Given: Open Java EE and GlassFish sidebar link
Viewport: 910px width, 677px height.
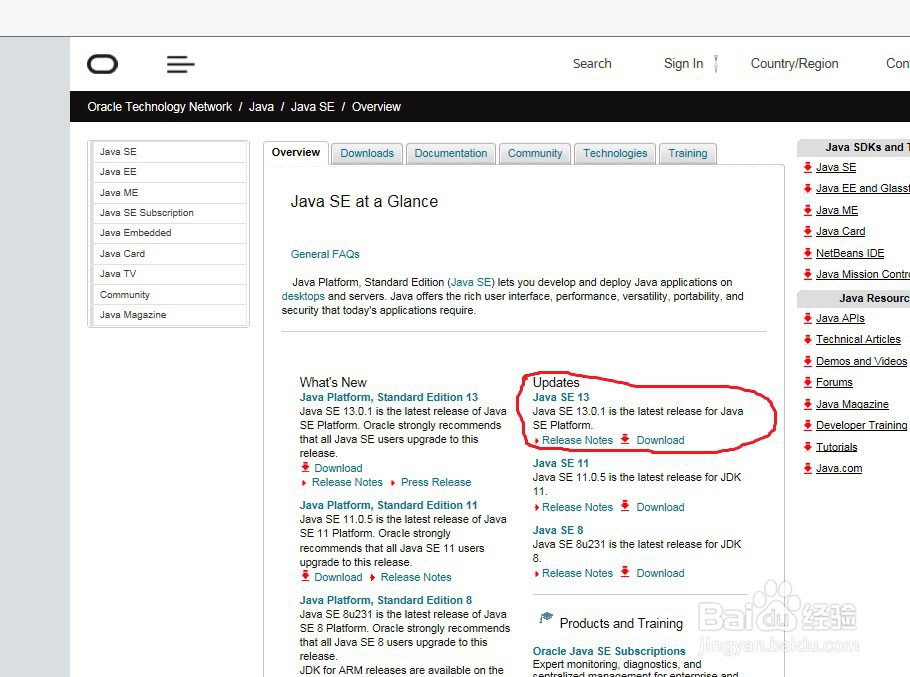Looking at the screenshot, I should point(862,188).
